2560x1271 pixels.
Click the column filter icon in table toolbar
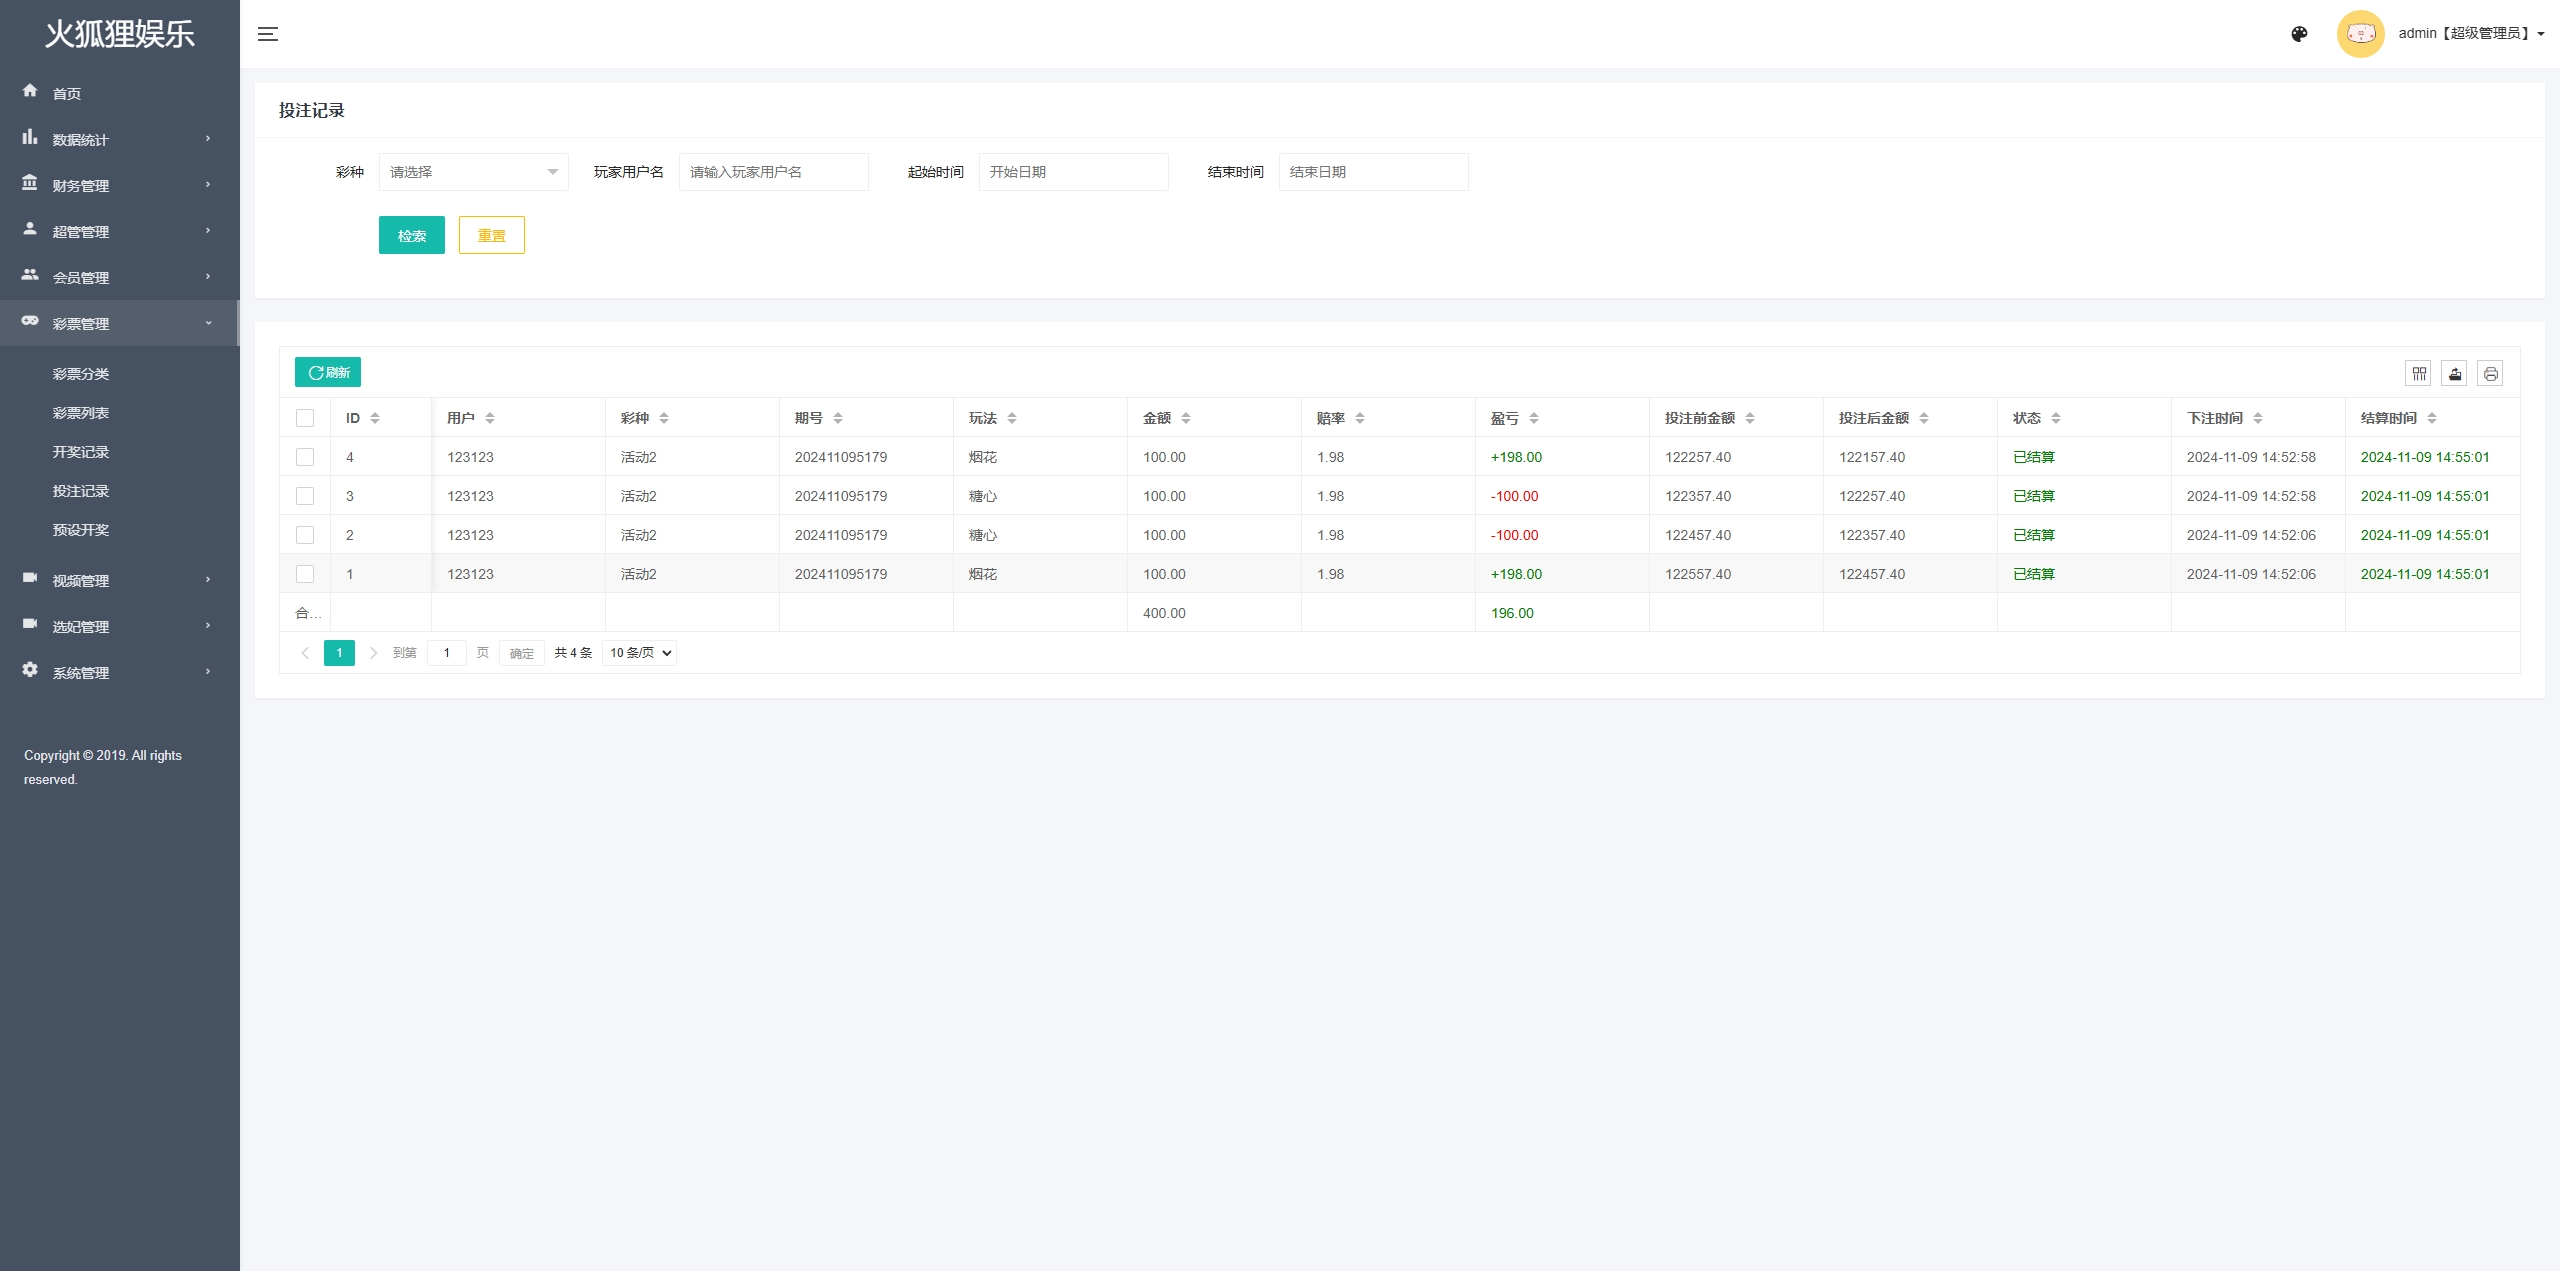2418,373
